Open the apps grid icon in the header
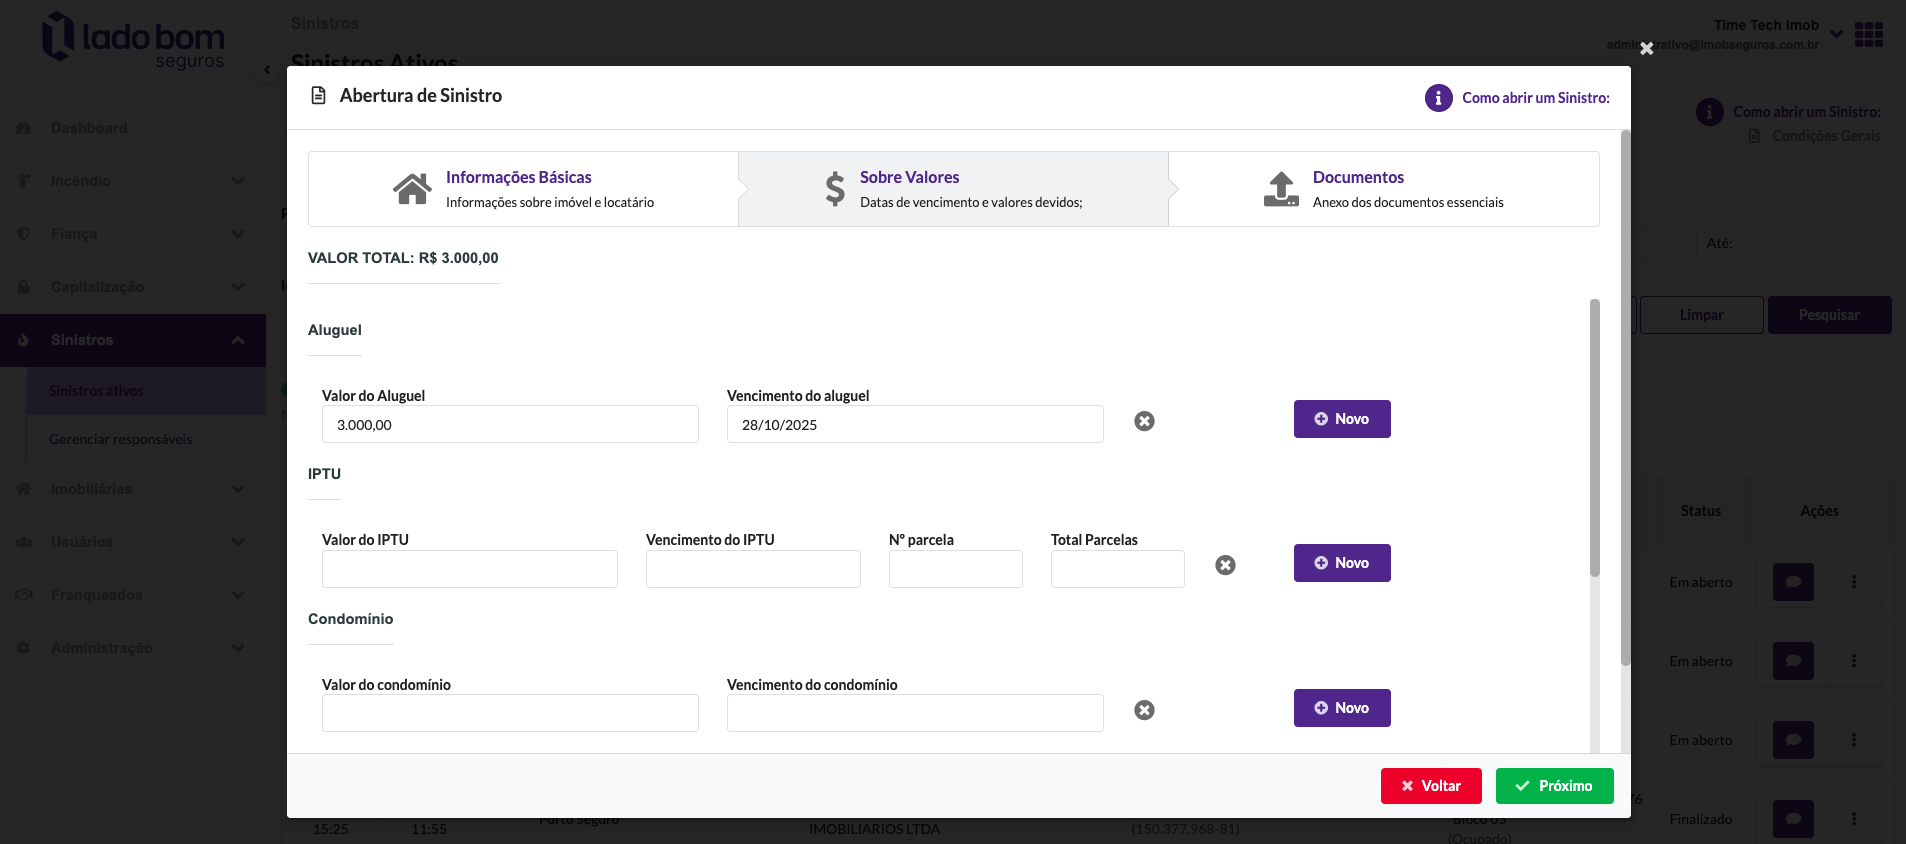This screenshot has width=1906, height=844. tap(1868, 34)
